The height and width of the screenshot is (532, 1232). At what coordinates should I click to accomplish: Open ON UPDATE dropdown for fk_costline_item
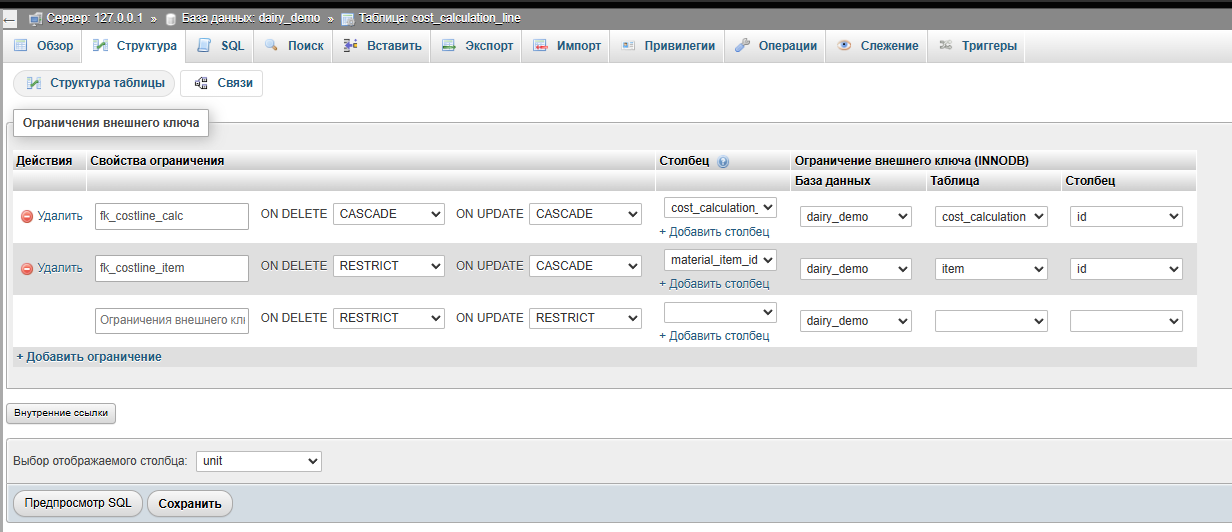click(x=585, y=266)
